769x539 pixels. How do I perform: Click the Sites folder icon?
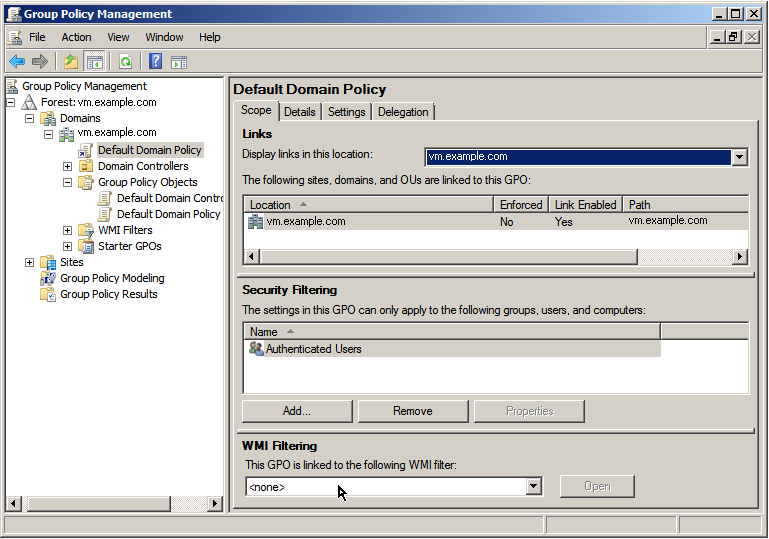(48, 262)
